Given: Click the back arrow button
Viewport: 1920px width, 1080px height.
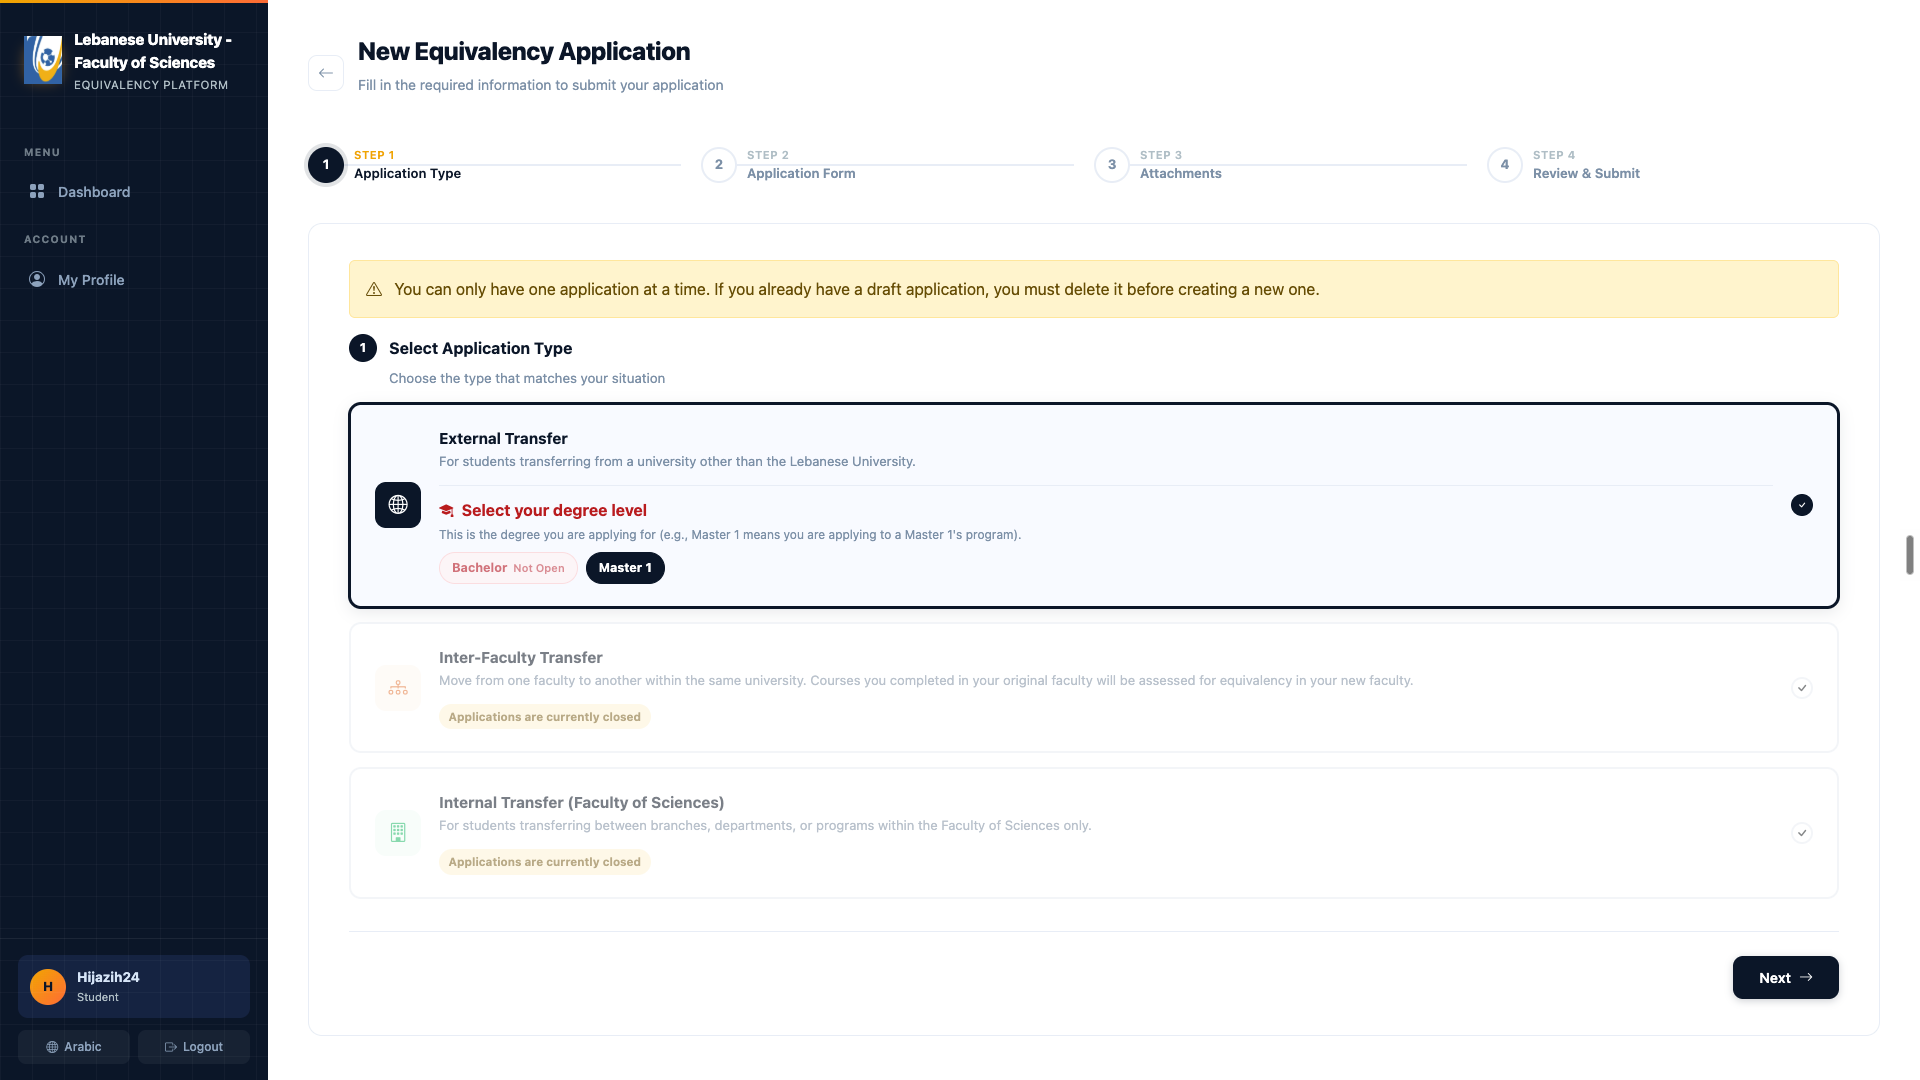Looking at the screenshot, I should (x=326, y=73).
